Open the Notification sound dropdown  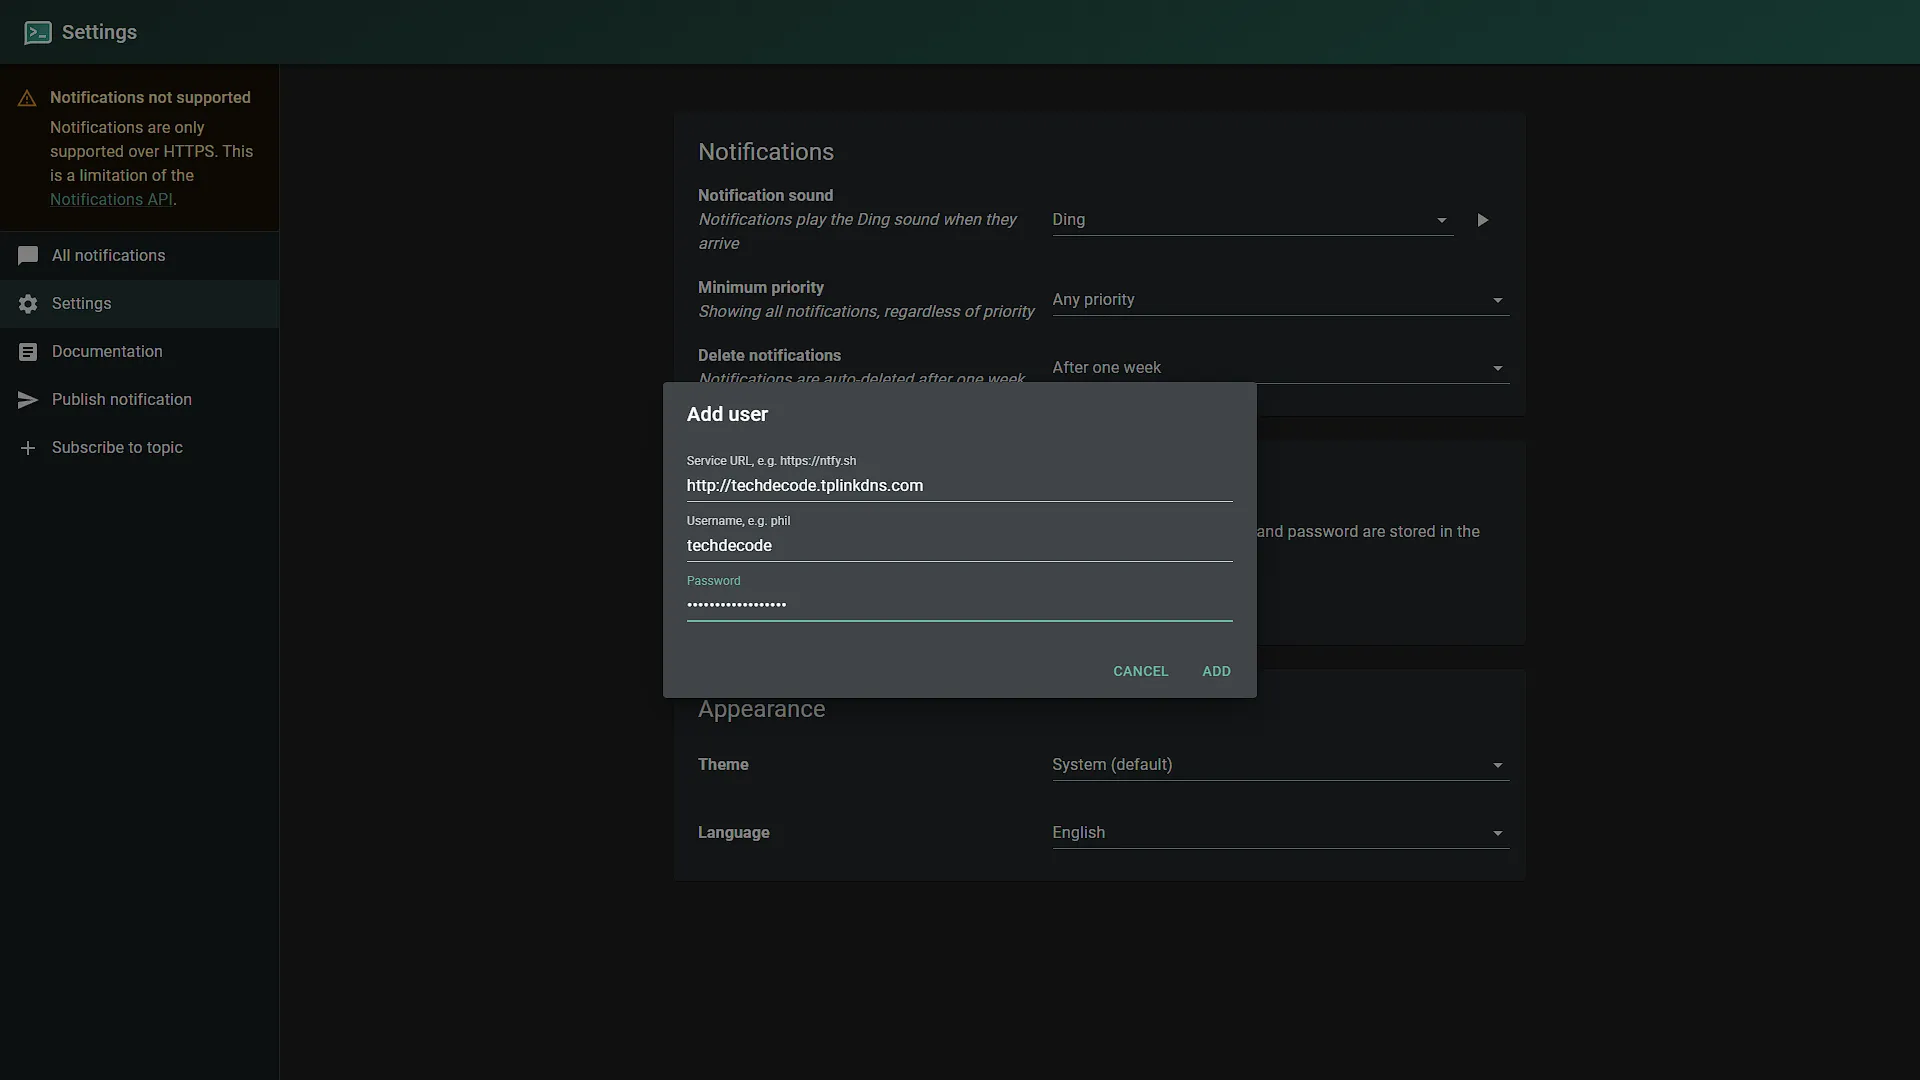click(x=1252, y=220)
